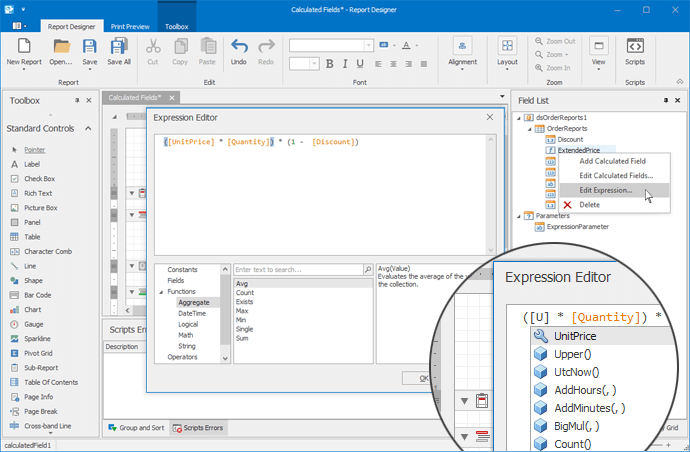Image resolution: width=690 pixels, height=452 pixels.
Task: Choose Edit Expression from context menu
Action: [x=605, y=189]
